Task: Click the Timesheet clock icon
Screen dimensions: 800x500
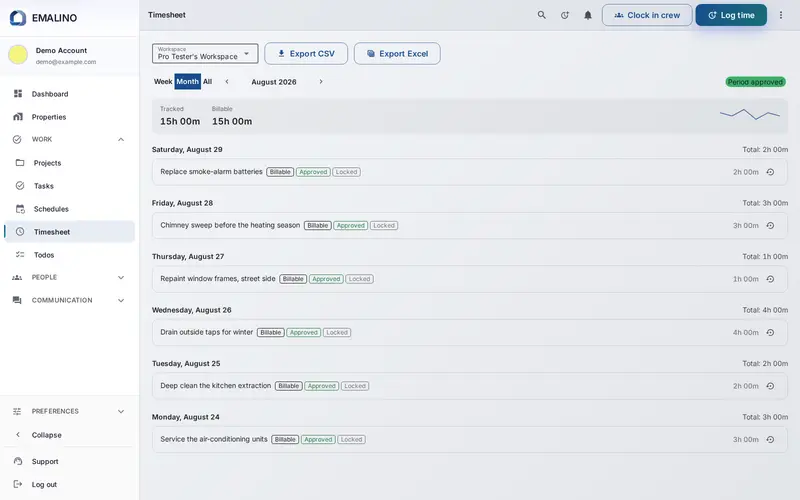Action: pos(20,232)
